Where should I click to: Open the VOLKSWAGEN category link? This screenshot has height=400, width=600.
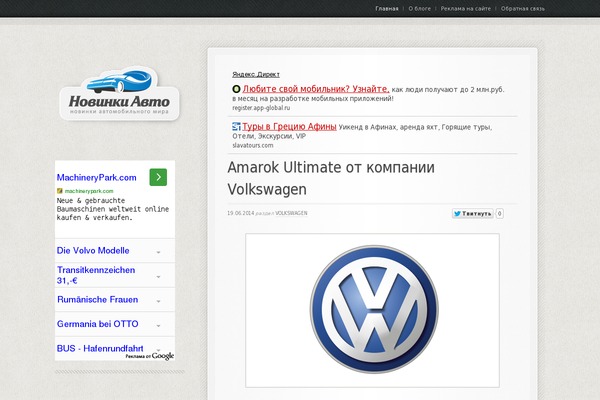pos(291,213)
